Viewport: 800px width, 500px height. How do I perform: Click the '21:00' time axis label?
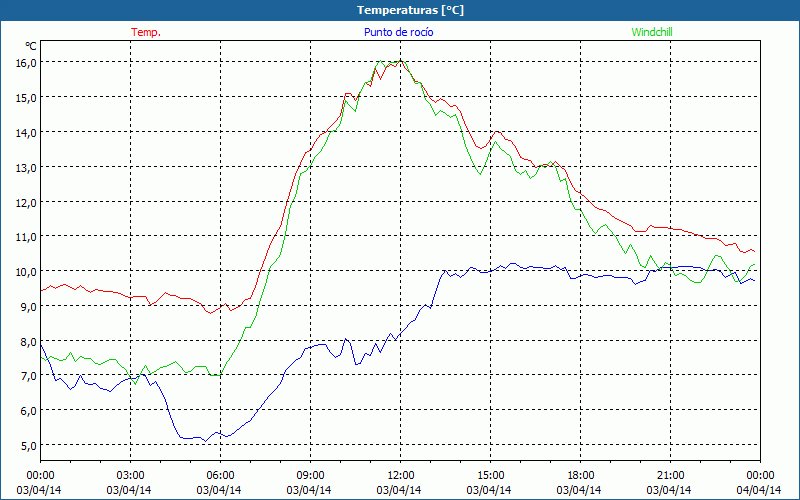coord(670,476)
